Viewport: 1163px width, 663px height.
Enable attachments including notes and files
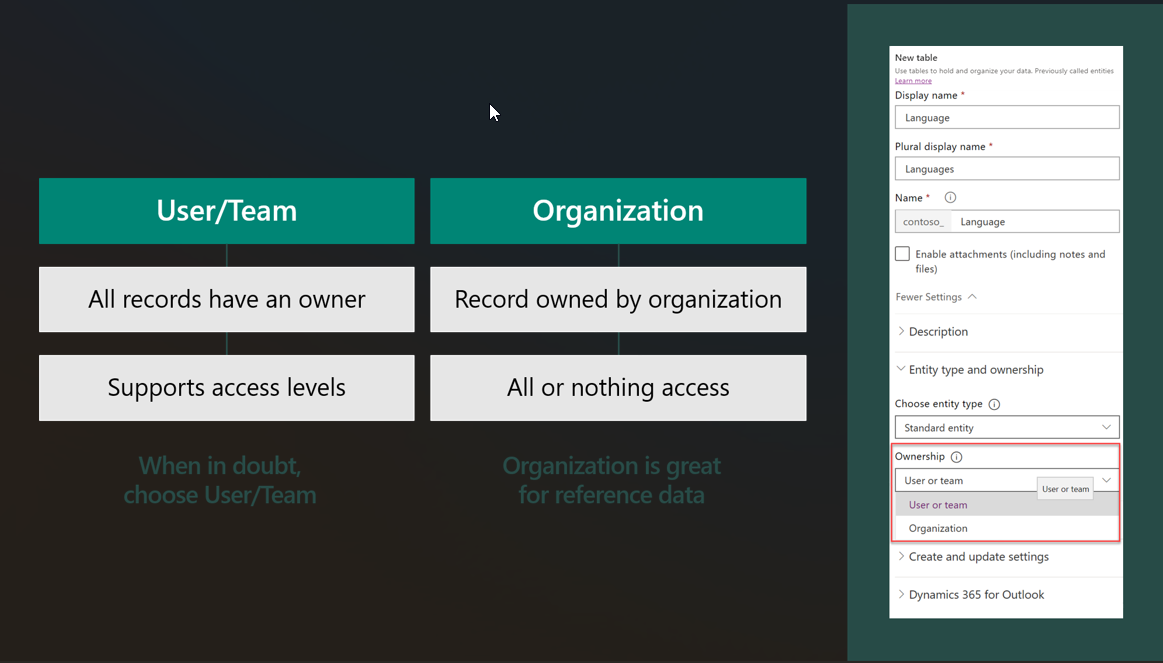pyautogui.click(x=902, y=254)
